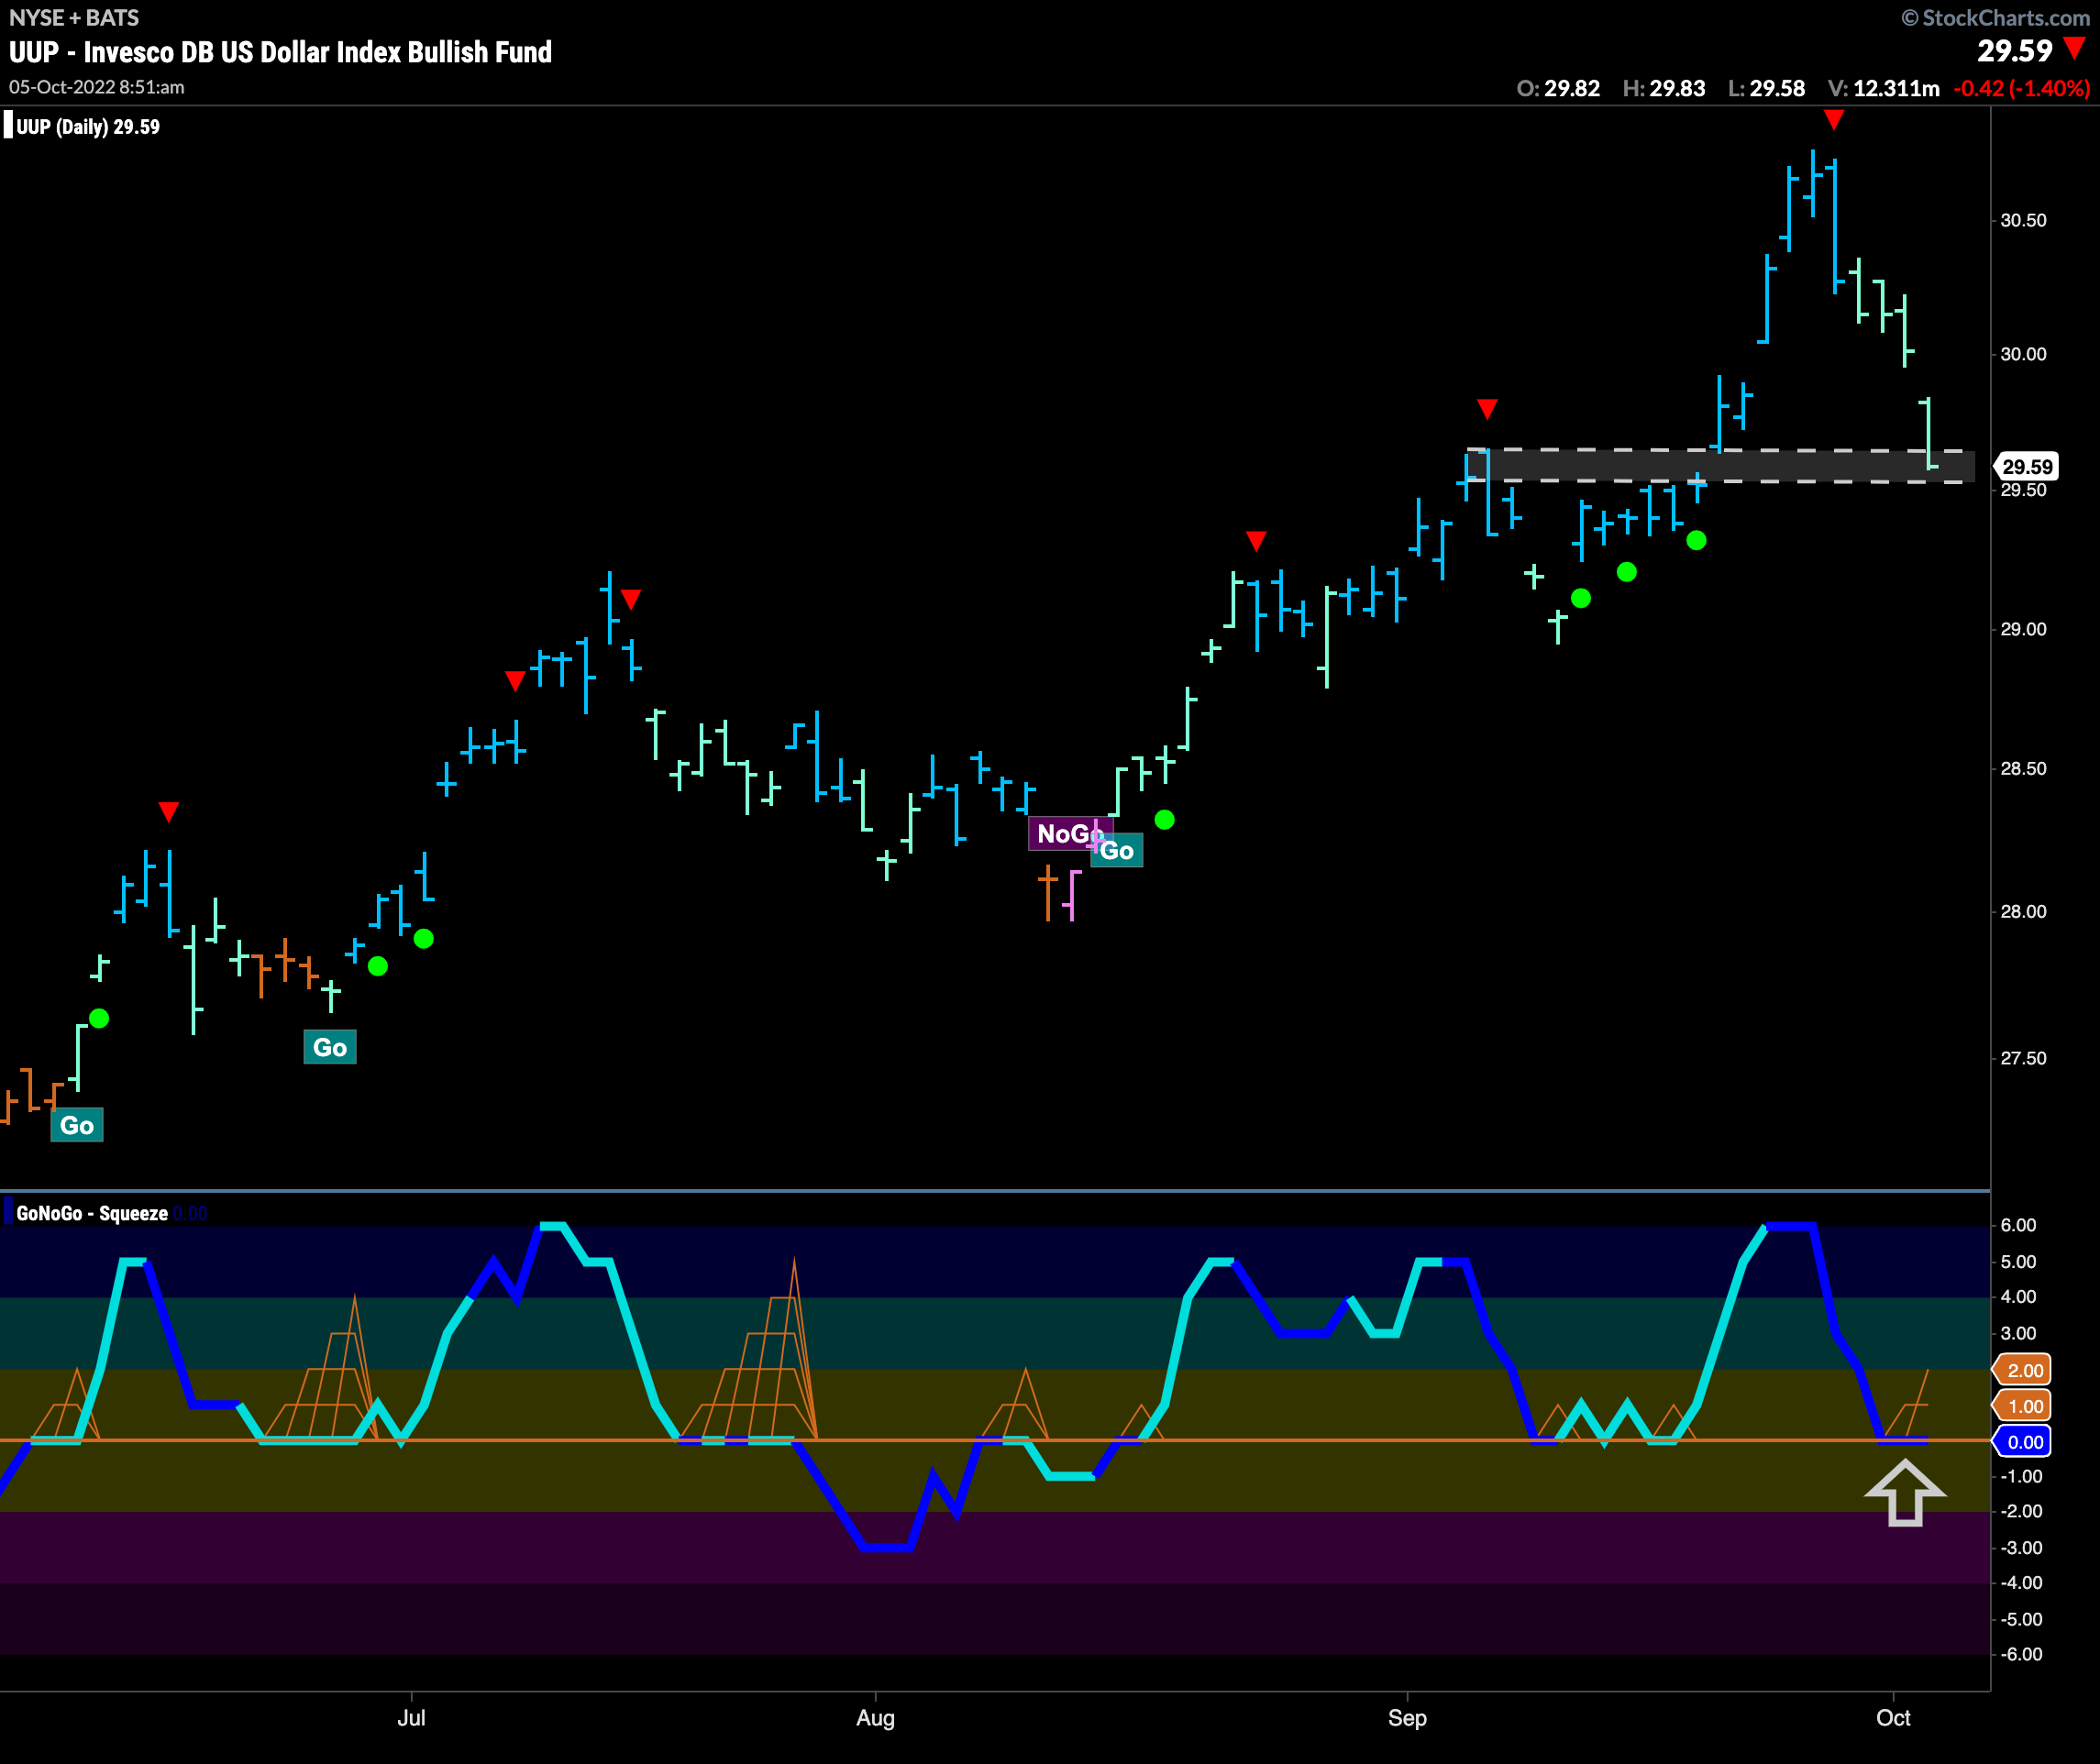2100x1764 pixels.
Task: Click red triangle in early July near 28.80
Action: (515, 681)
